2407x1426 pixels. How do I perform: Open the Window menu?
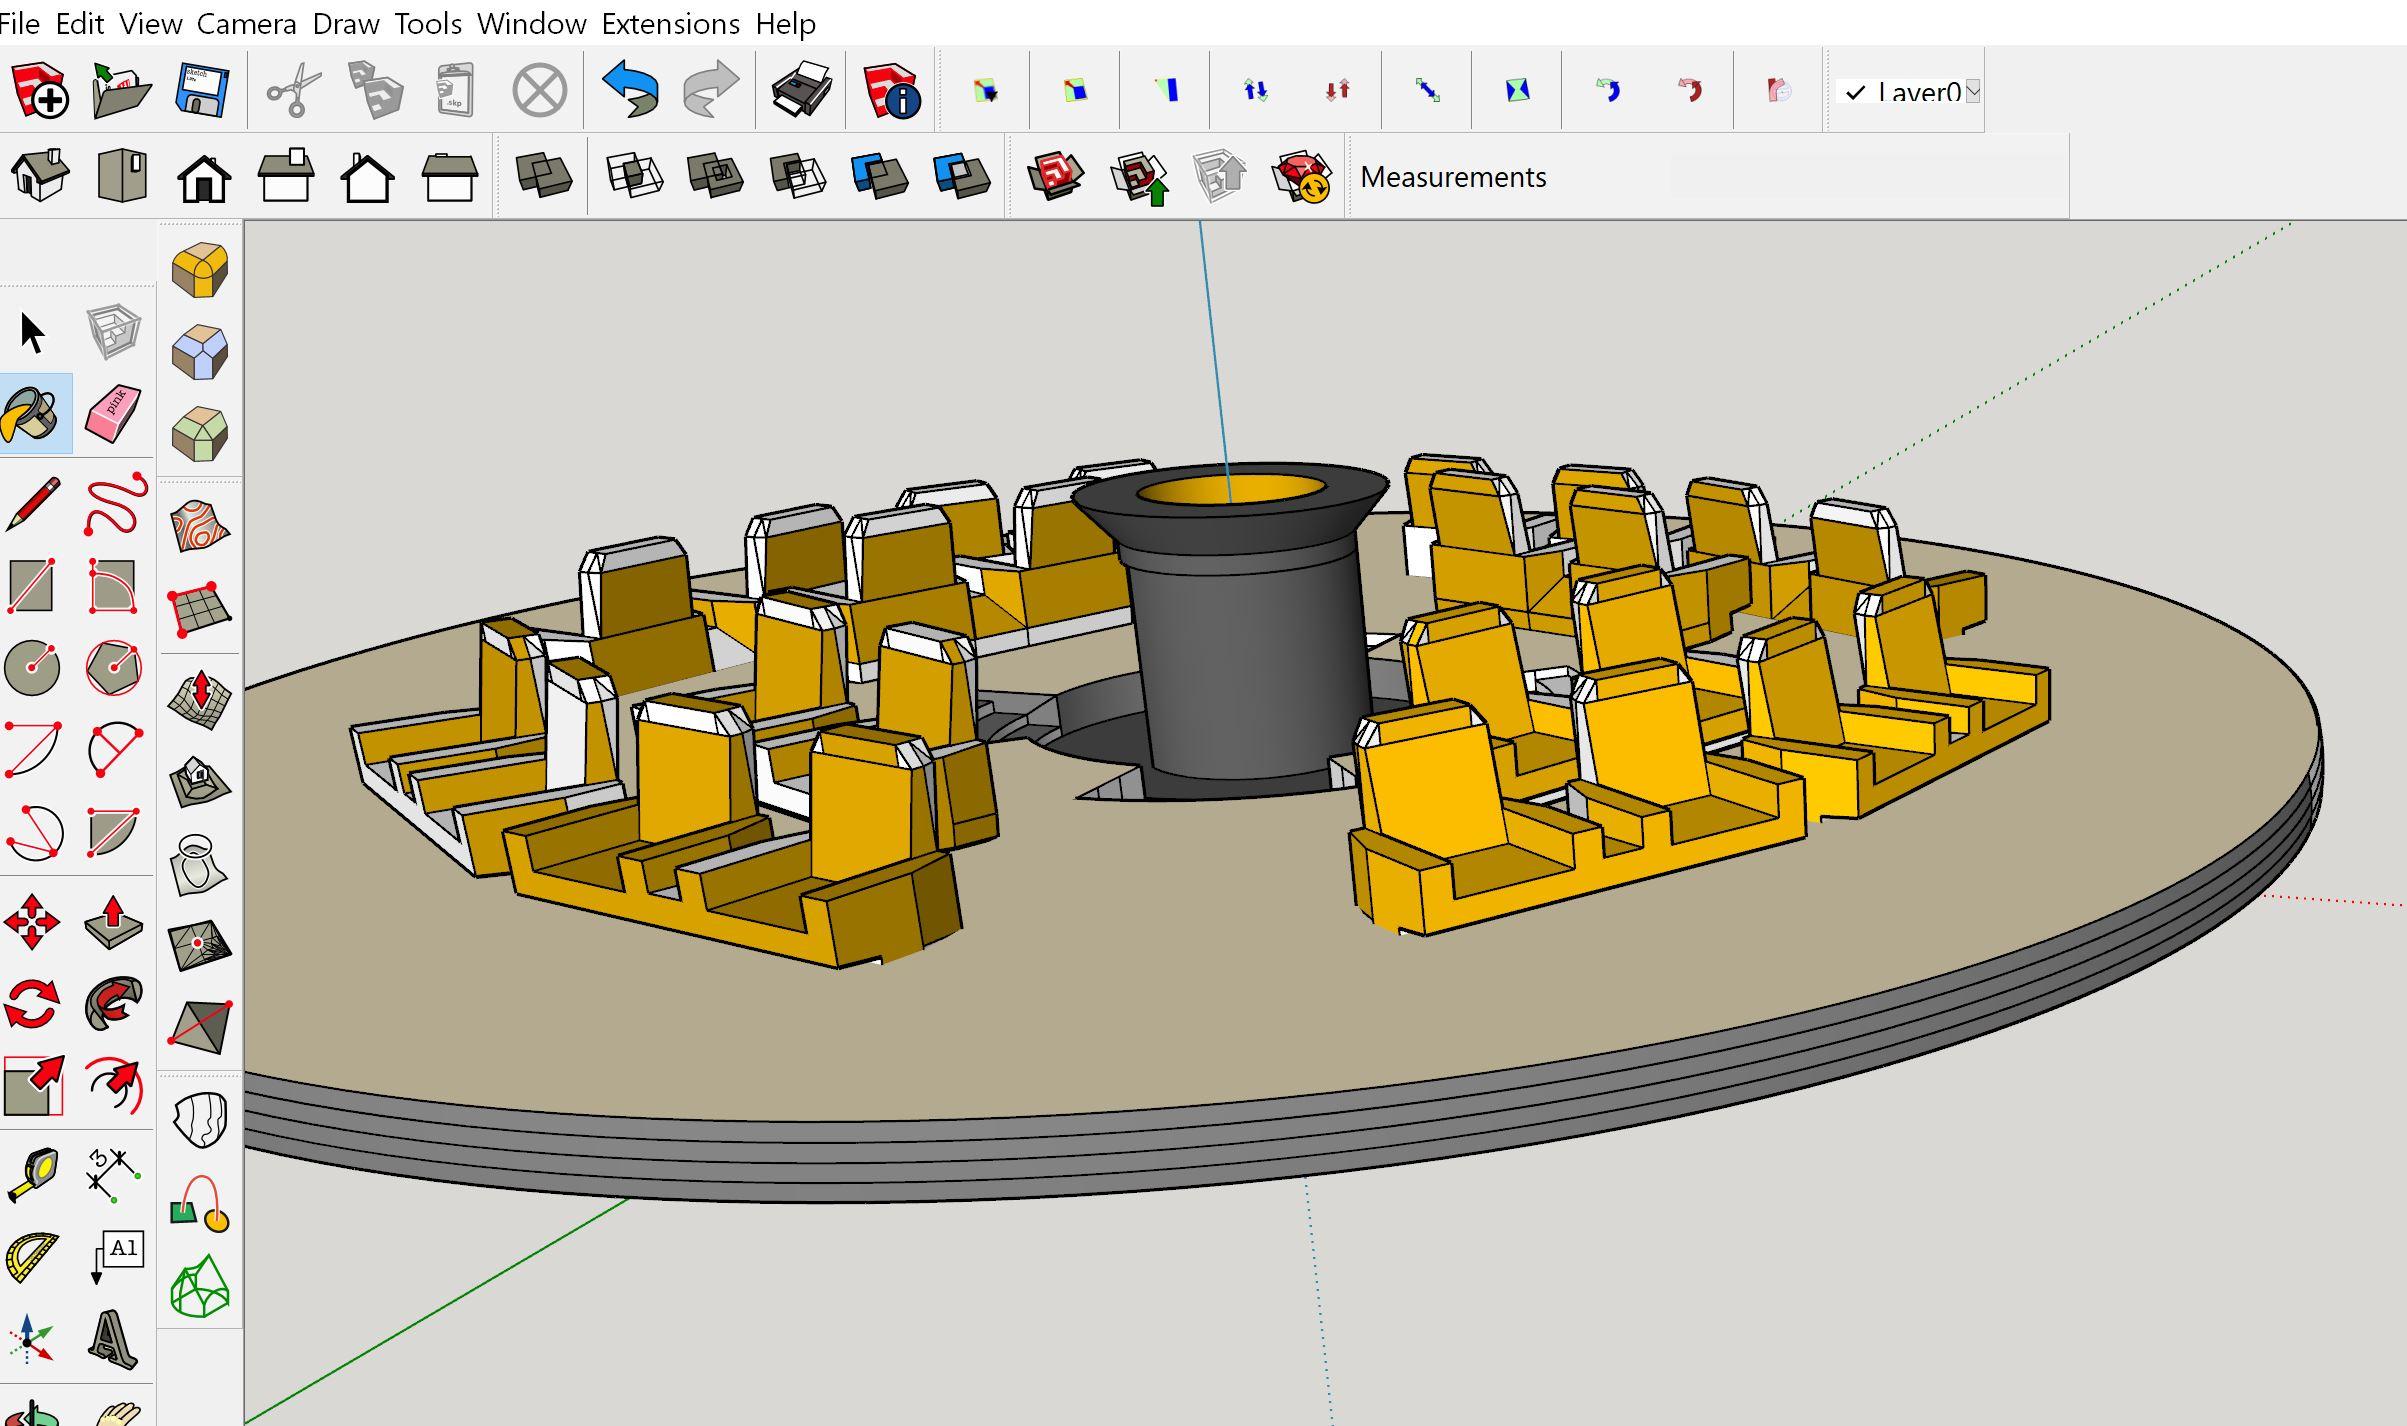[532, 23]
